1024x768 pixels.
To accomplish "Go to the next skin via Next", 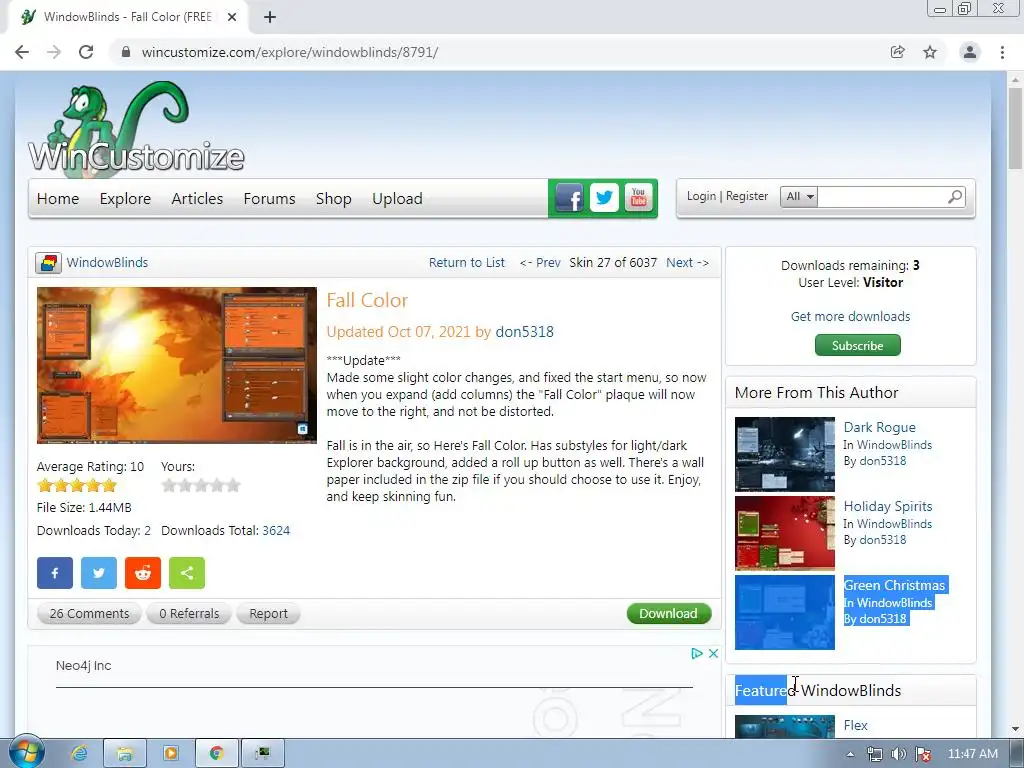I will [687, 263].
